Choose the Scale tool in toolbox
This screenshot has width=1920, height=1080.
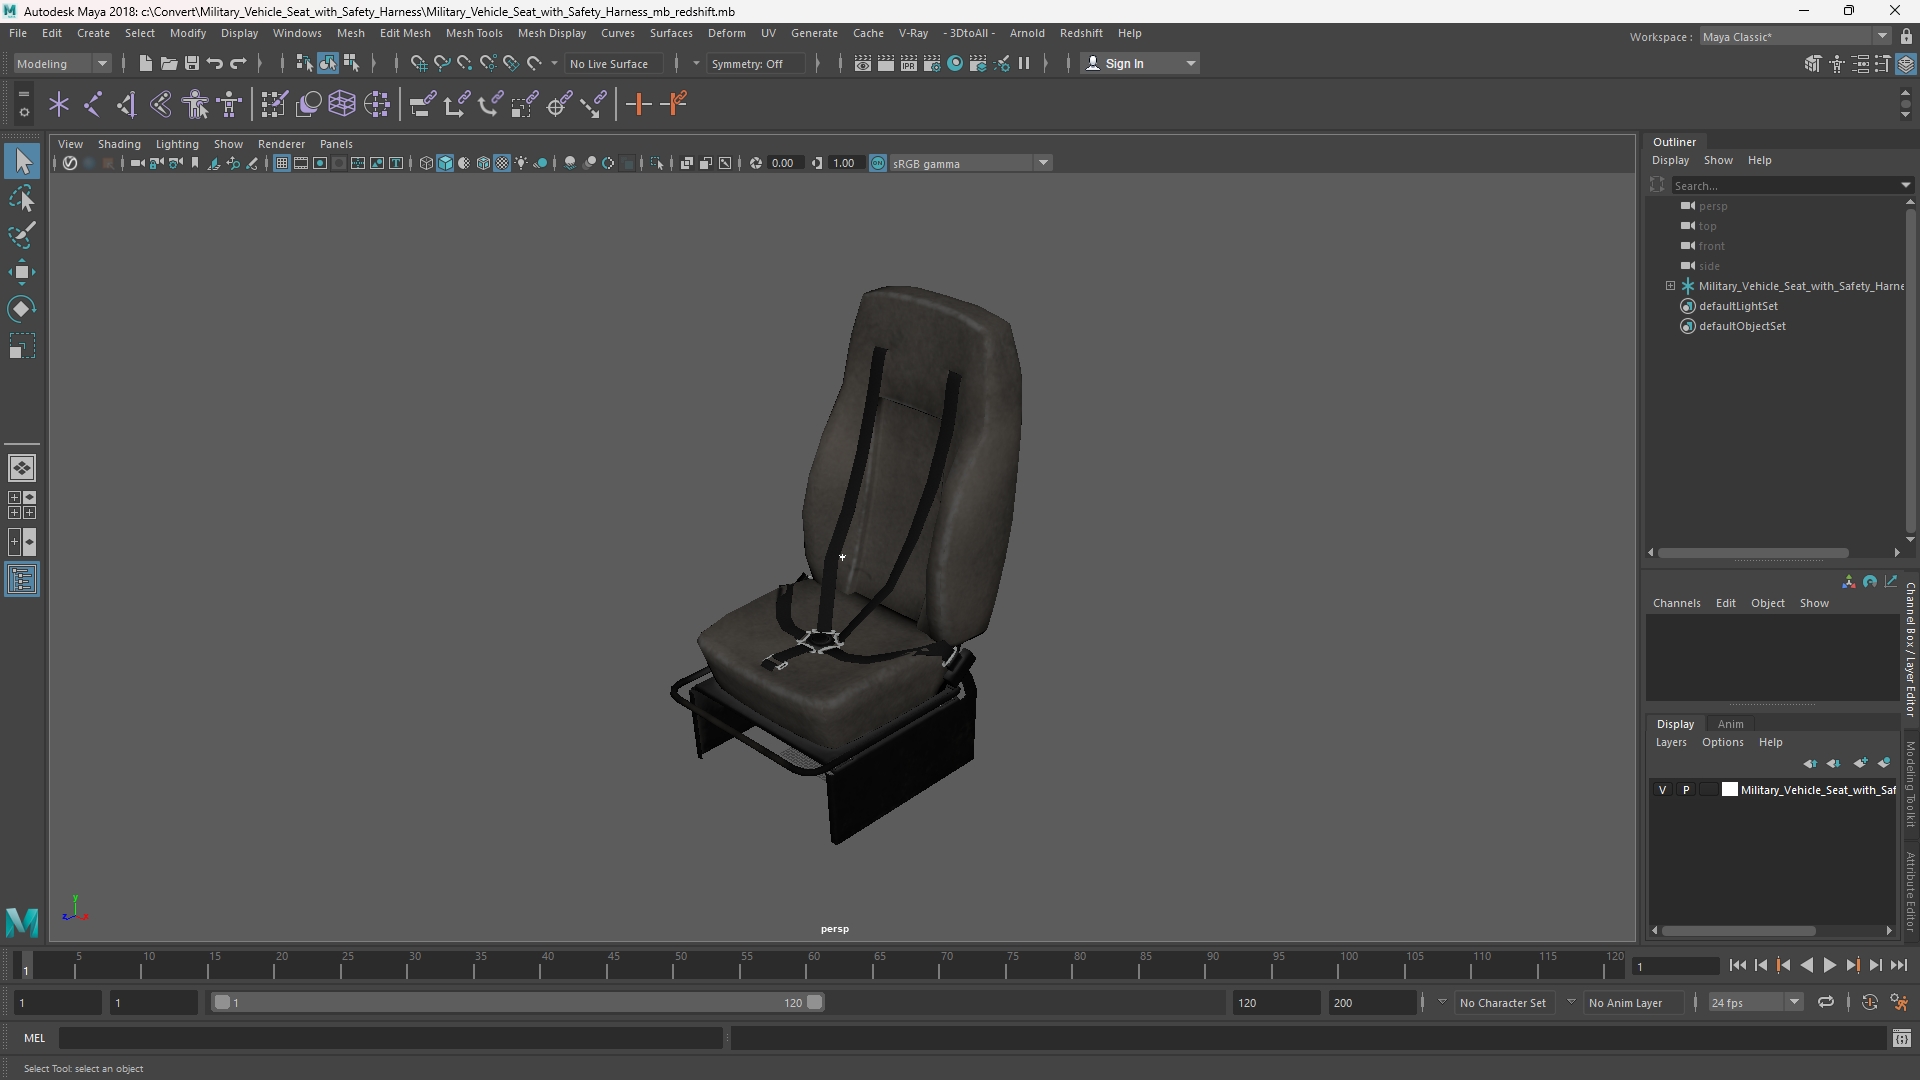click(22, 346)
